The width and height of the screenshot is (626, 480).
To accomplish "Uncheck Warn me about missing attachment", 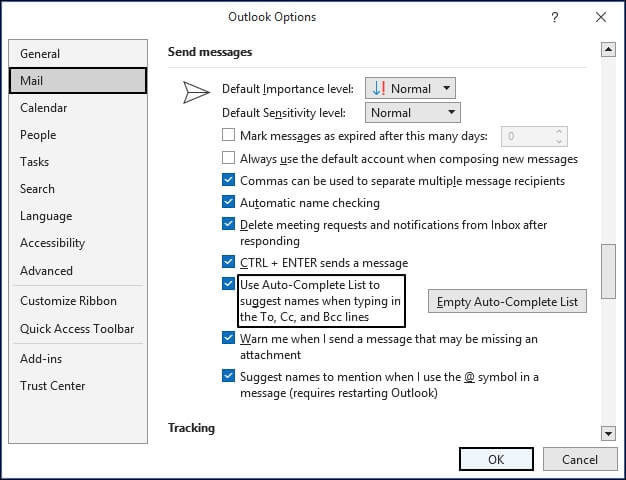I will coord(228,338).
